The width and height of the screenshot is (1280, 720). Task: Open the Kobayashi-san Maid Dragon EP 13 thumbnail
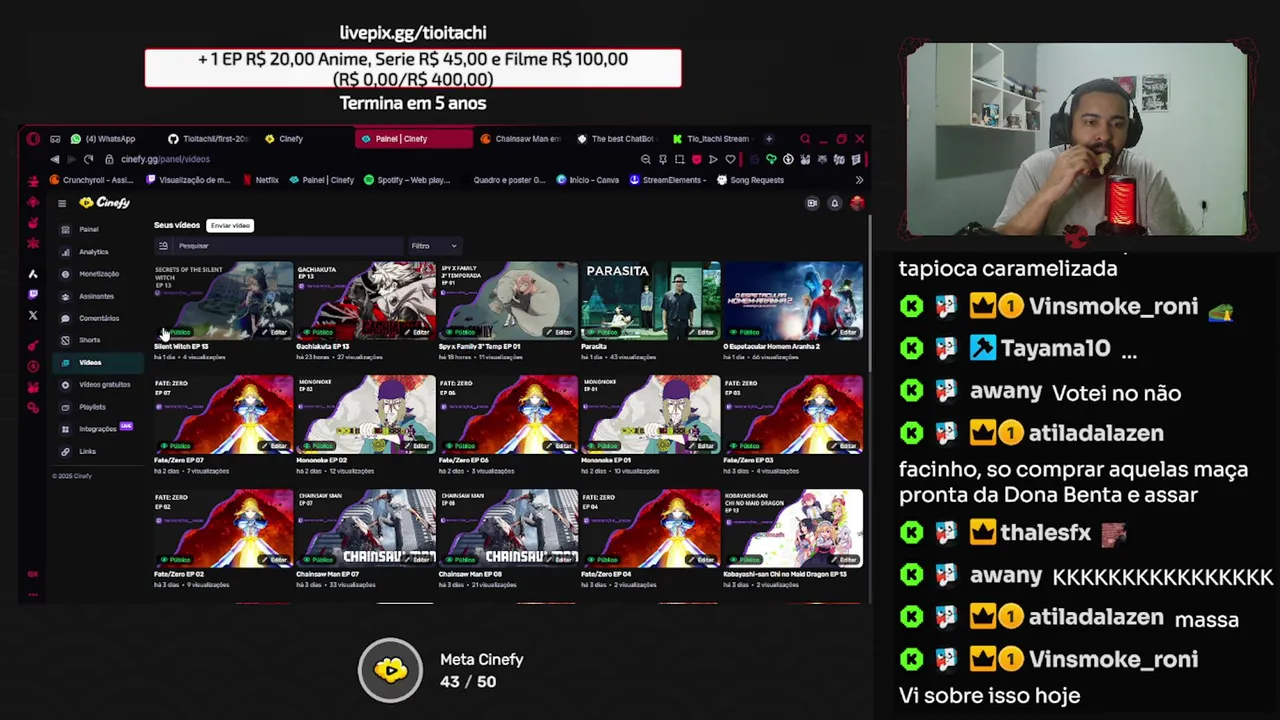[793, 528]
